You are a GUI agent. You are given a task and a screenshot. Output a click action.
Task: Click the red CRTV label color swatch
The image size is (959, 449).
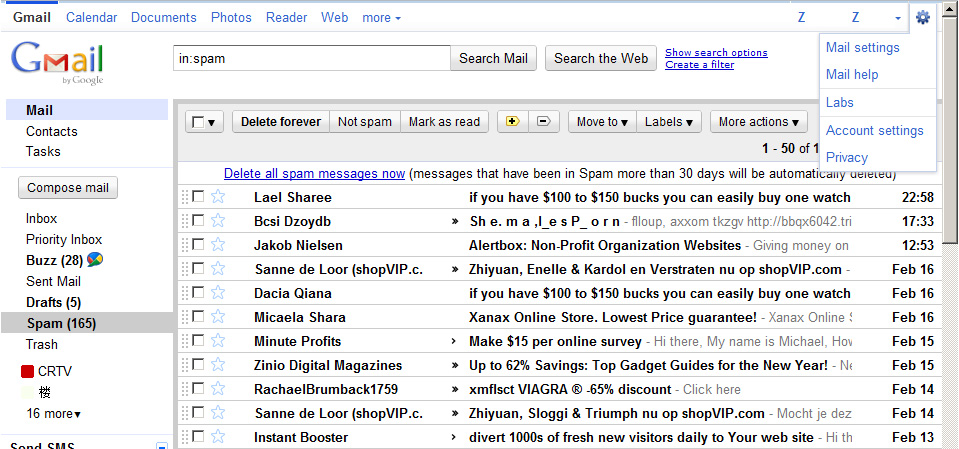[27, 371]
